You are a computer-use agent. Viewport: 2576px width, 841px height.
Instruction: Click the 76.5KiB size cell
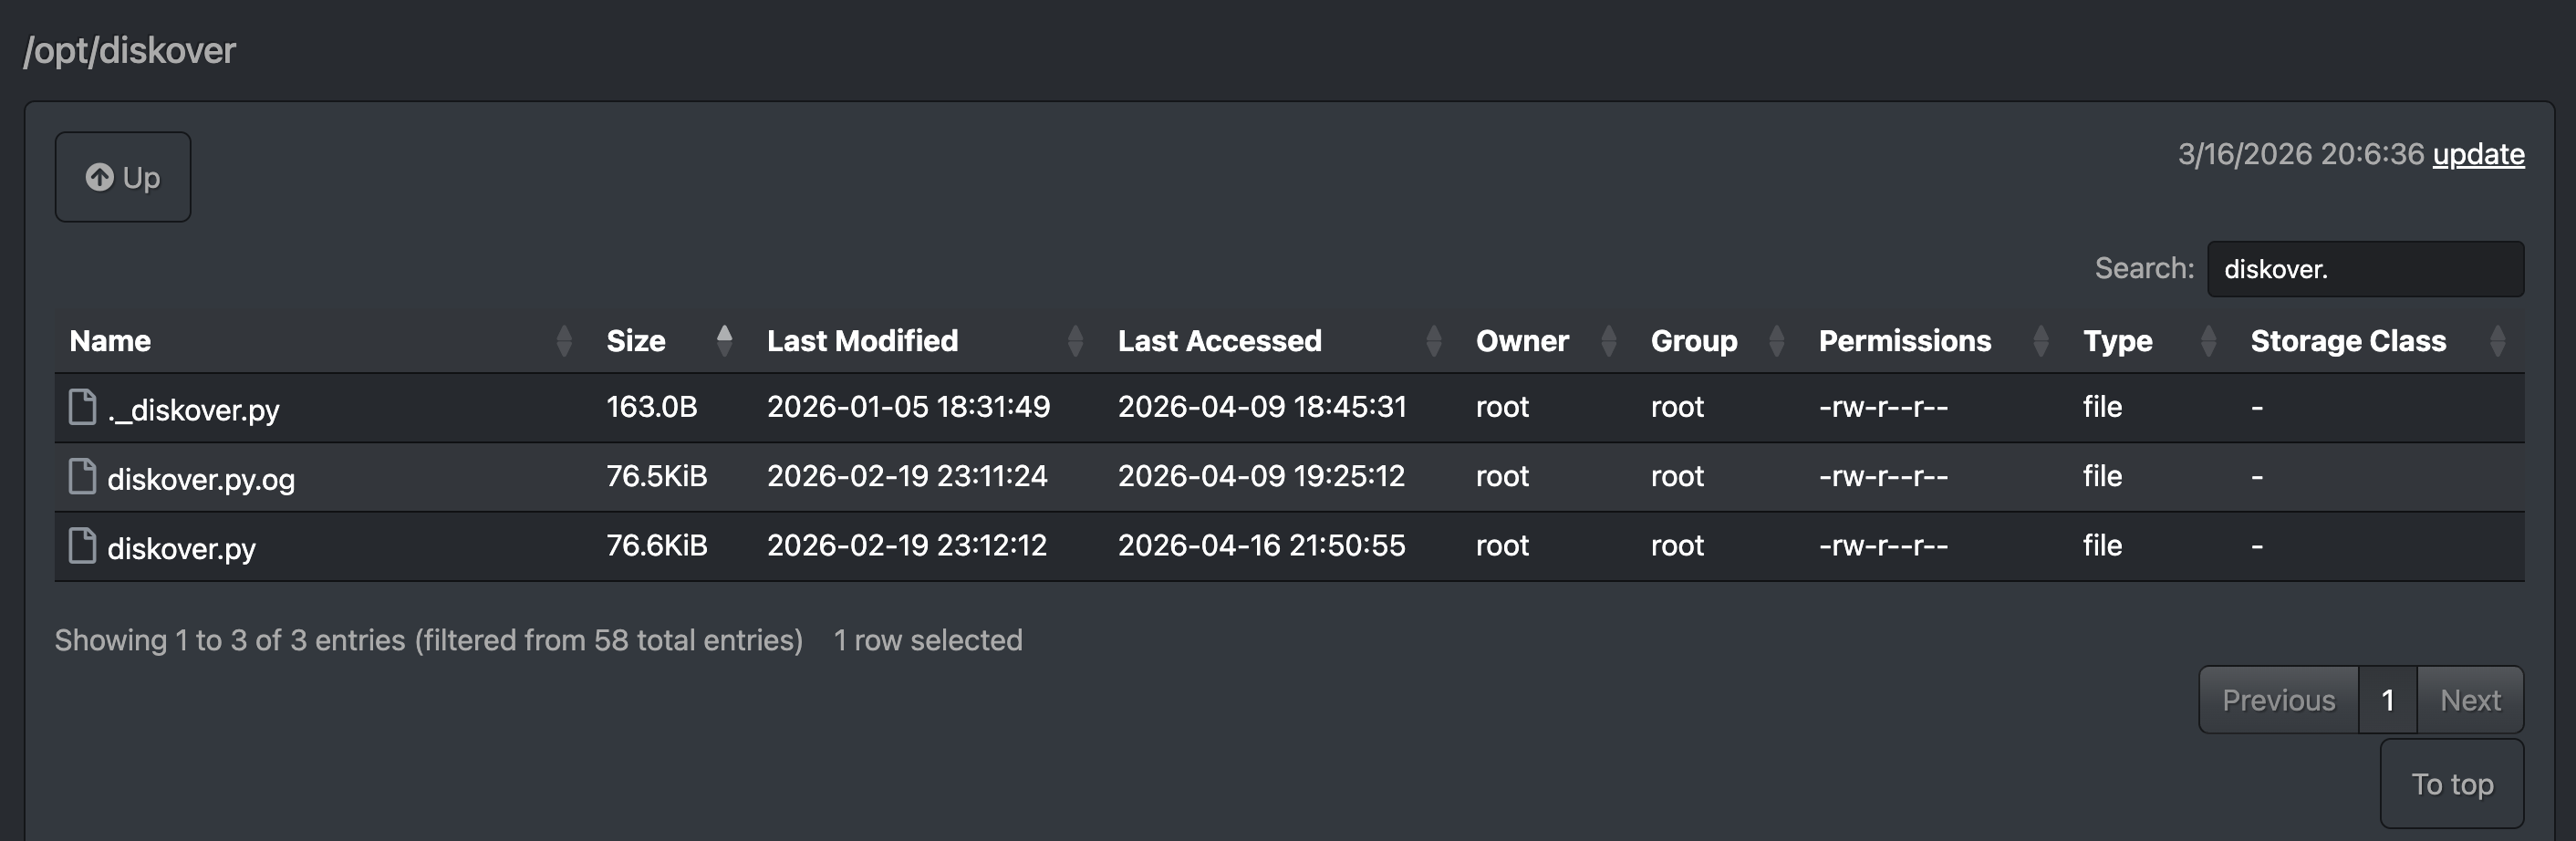pos(657,476)
